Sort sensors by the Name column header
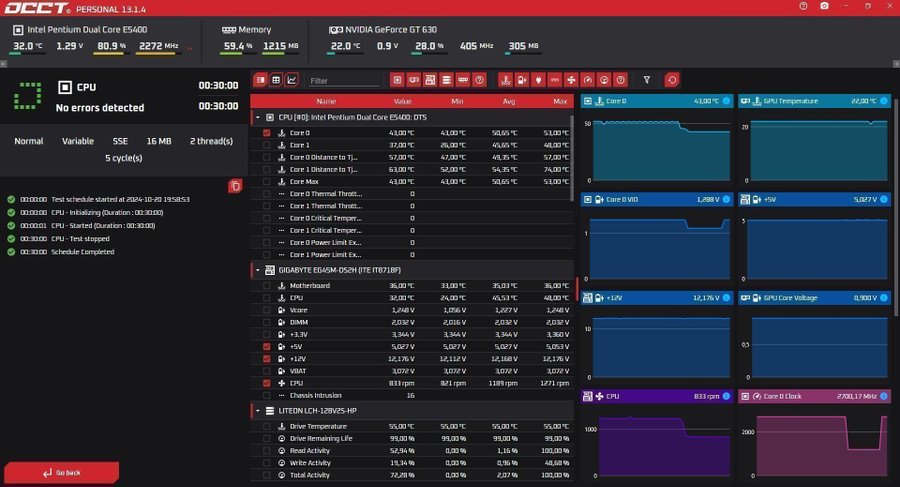Image resolution: width=900 pixels, height=487 pixels. [x=326, y=101]
